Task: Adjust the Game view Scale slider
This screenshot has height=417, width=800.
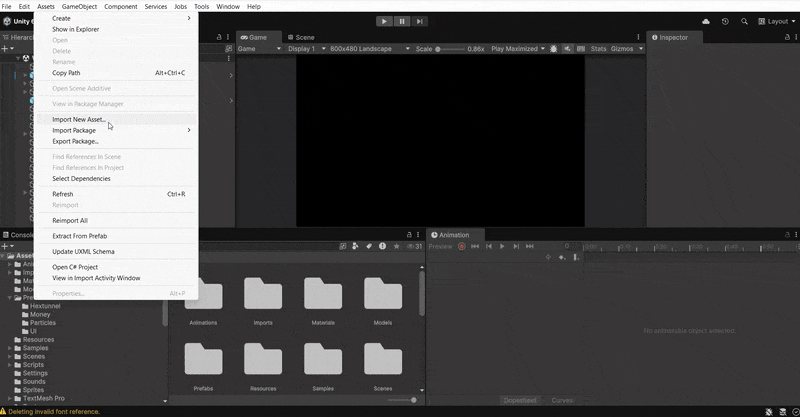Action: tap(449, 49)
